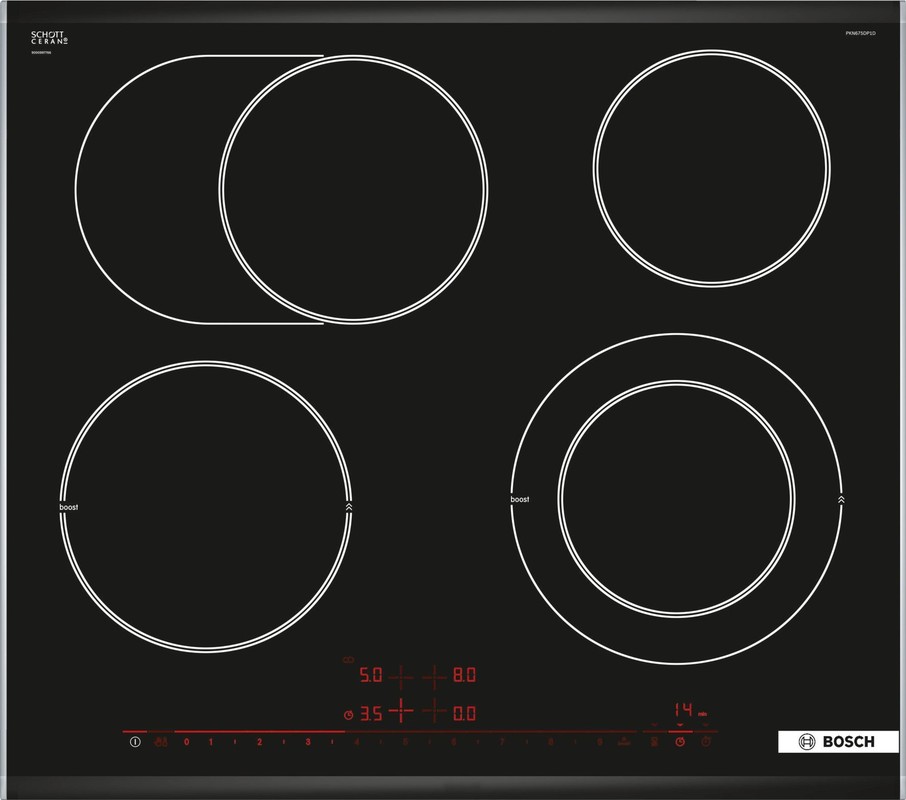
Task: Set heat level 3 on the slider
Action: pyautogui.click(x=308, y=742)
